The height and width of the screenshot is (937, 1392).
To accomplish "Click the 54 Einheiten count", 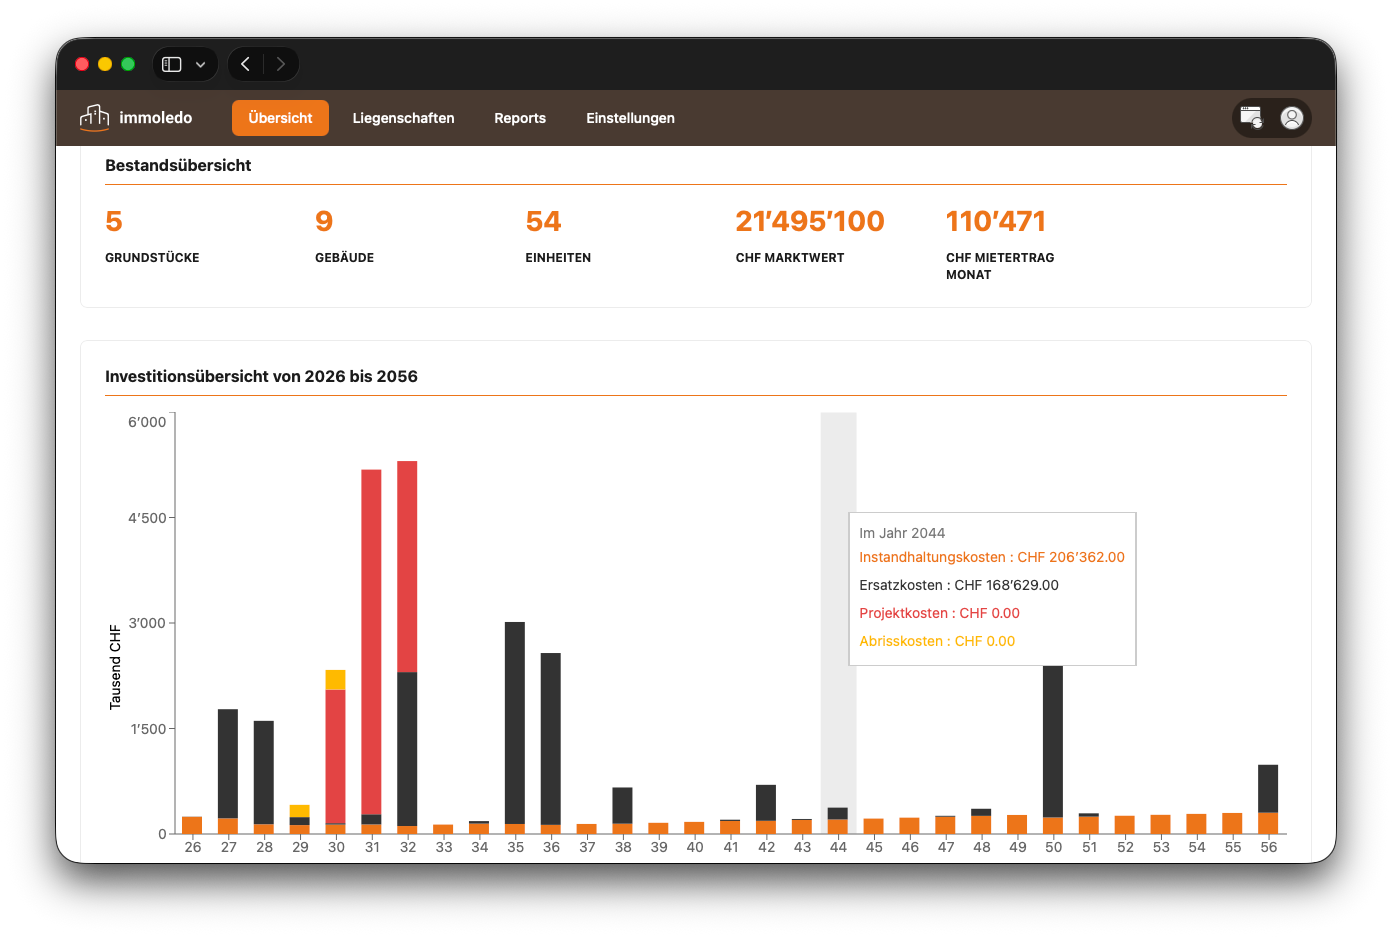I will (543, 221).
